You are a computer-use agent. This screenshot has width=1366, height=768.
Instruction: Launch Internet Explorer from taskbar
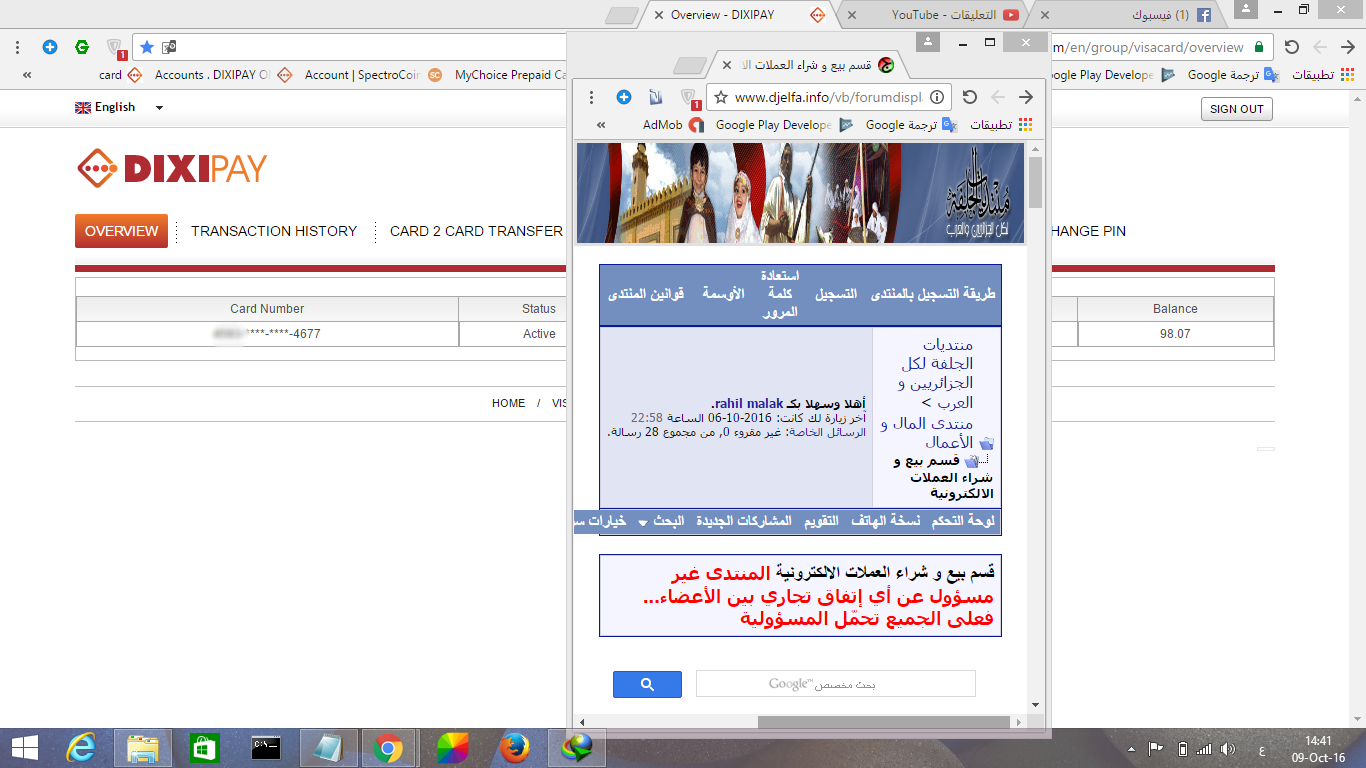(x=80, y=747)
